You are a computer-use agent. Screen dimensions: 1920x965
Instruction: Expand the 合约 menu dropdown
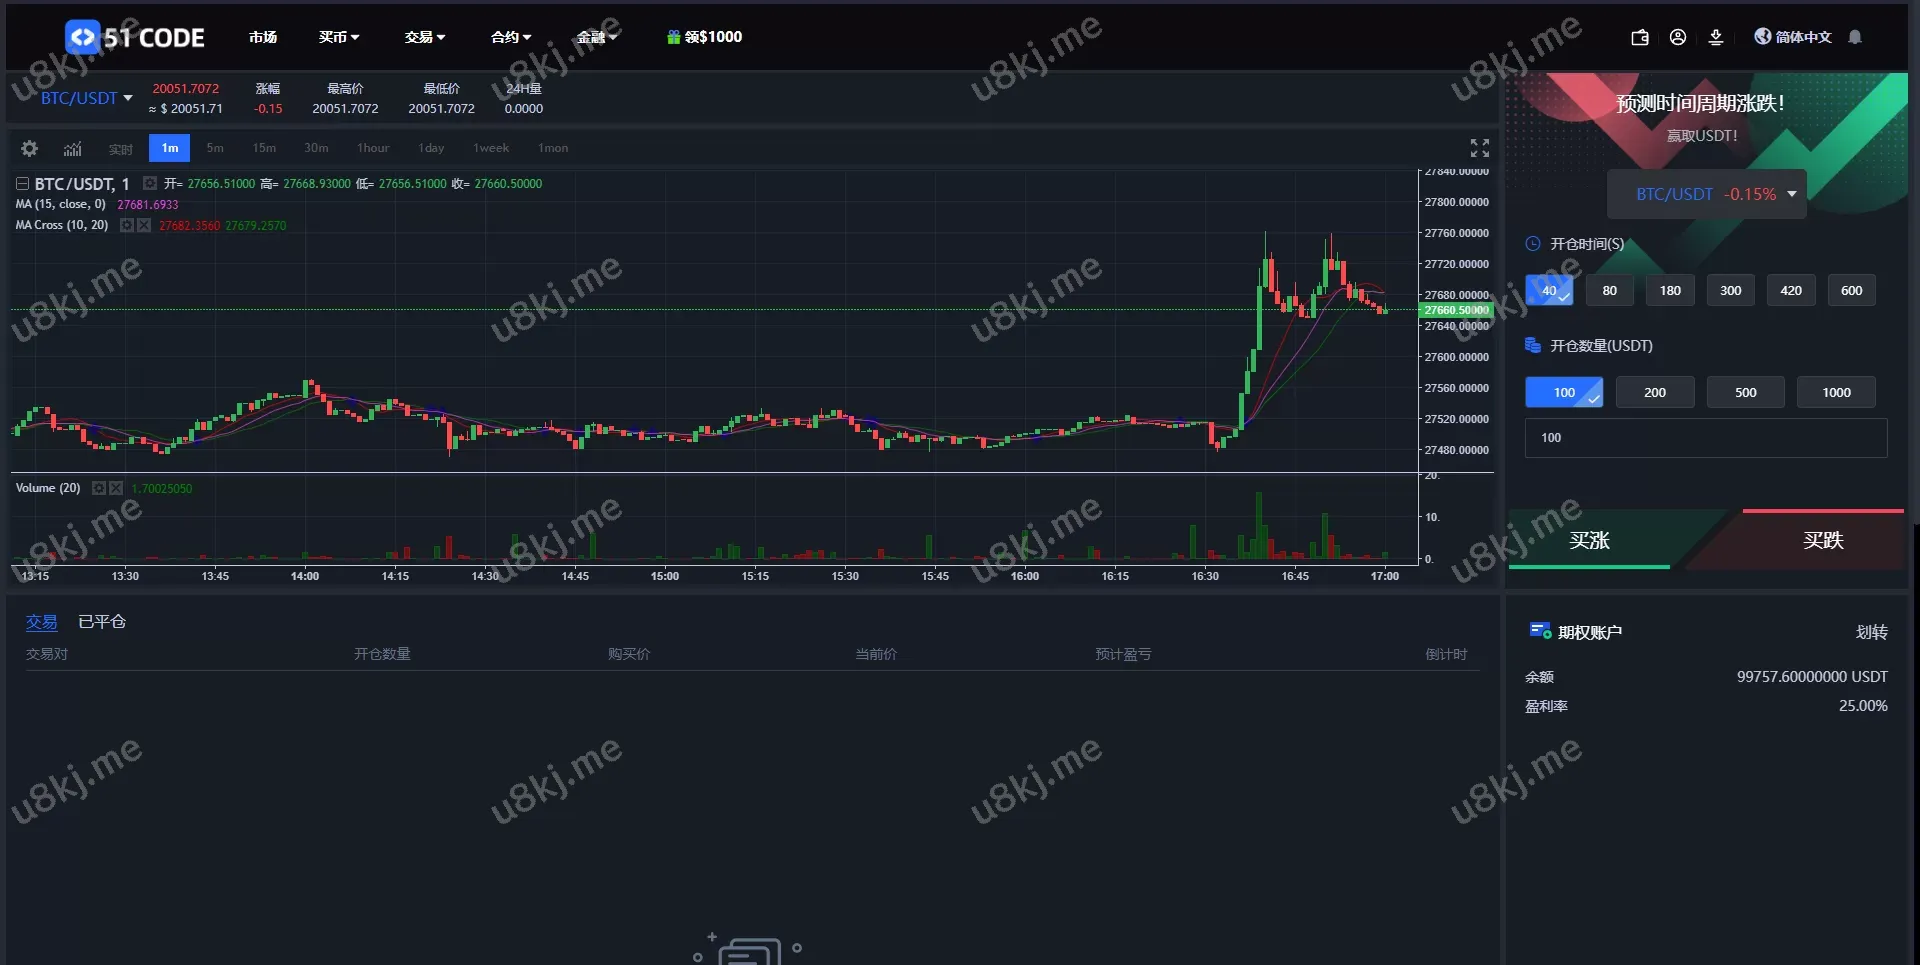(511, 37)
